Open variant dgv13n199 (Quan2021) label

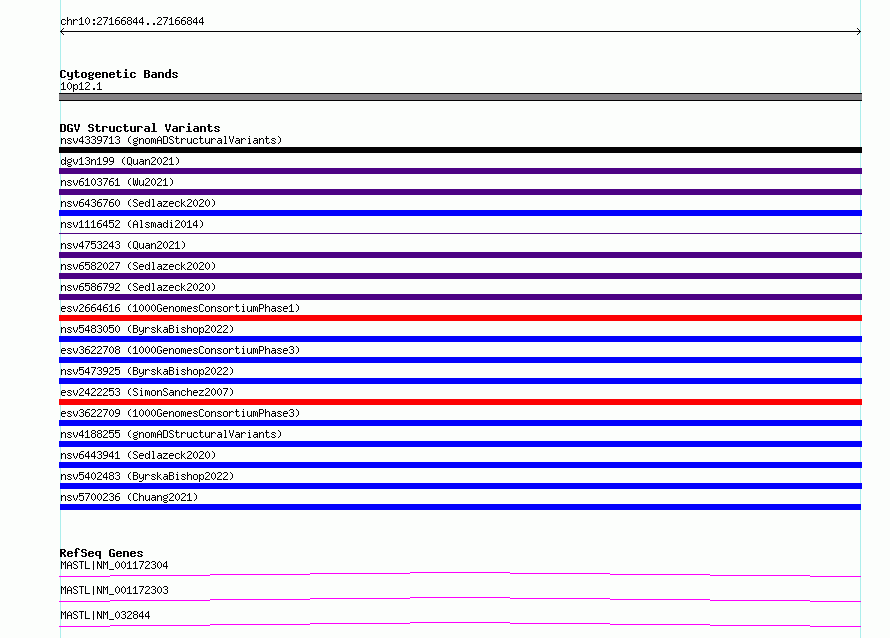(120, 161)
